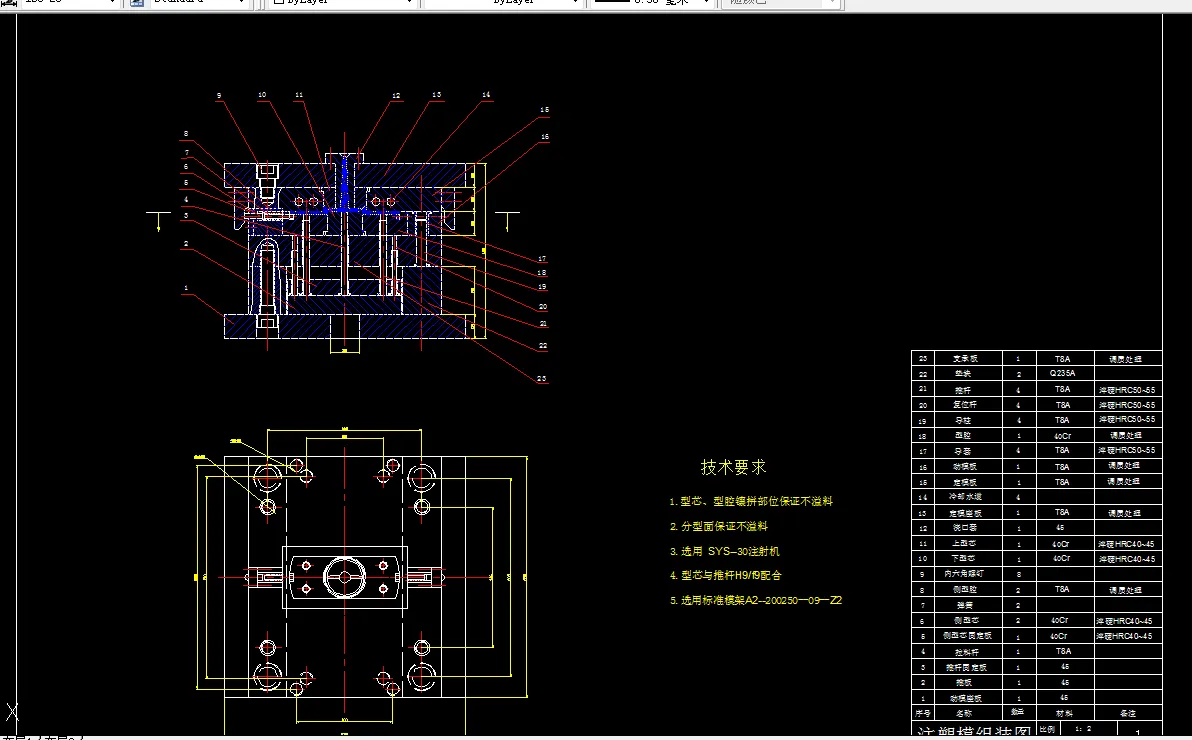Click 浇口套 in parts list row 12
The image size is (1192, 740).
point(965,528)
